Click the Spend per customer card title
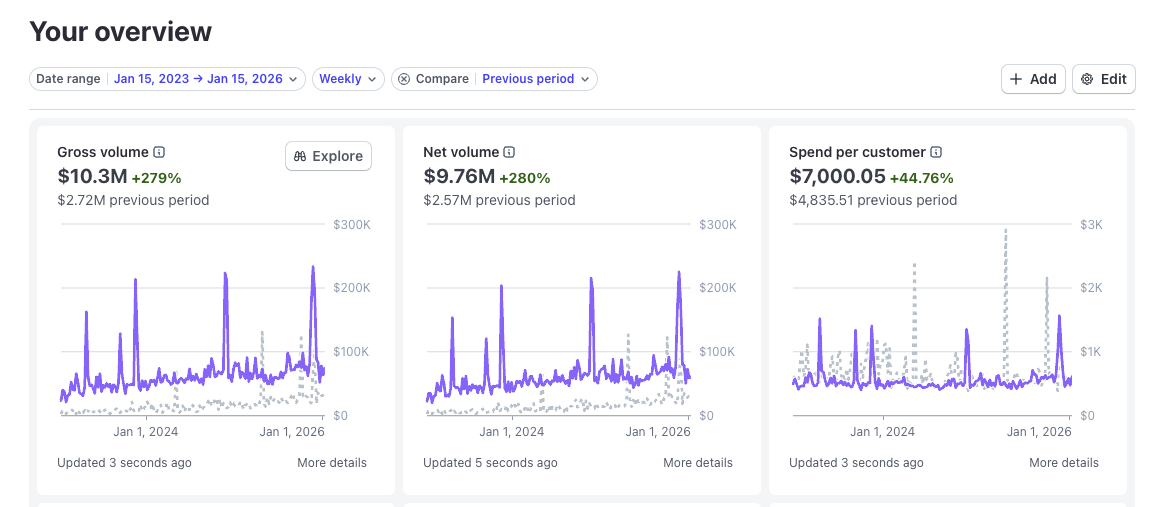 coord(857,152)
